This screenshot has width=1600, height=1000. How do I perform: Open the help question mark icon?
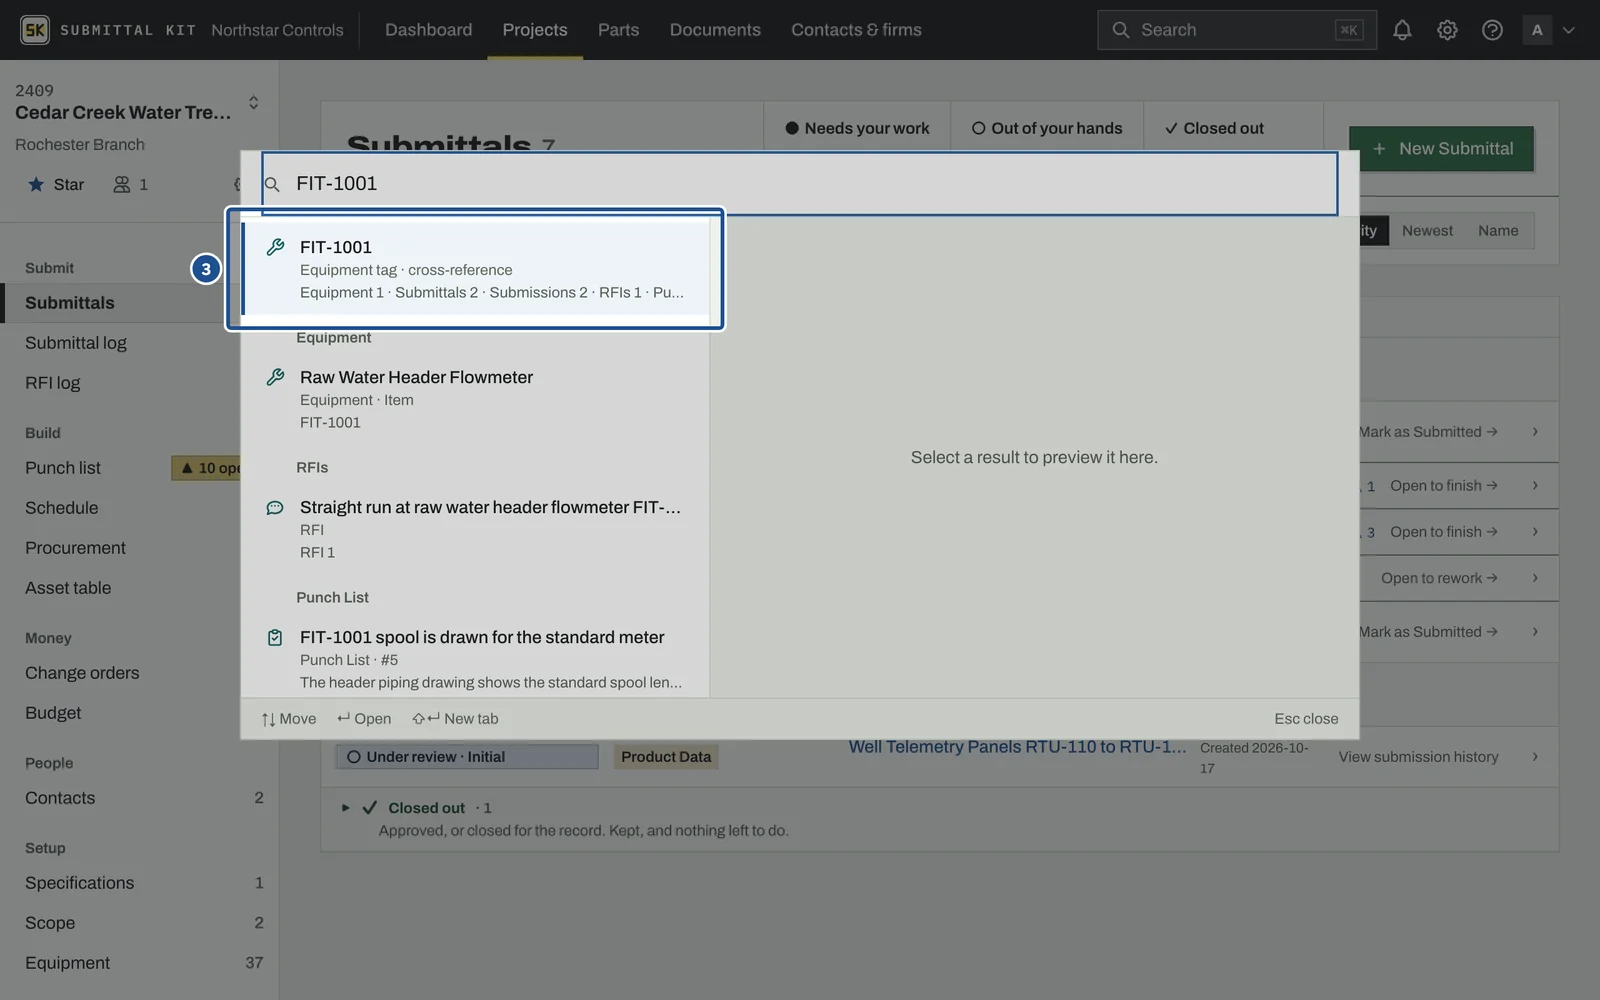1492,30
